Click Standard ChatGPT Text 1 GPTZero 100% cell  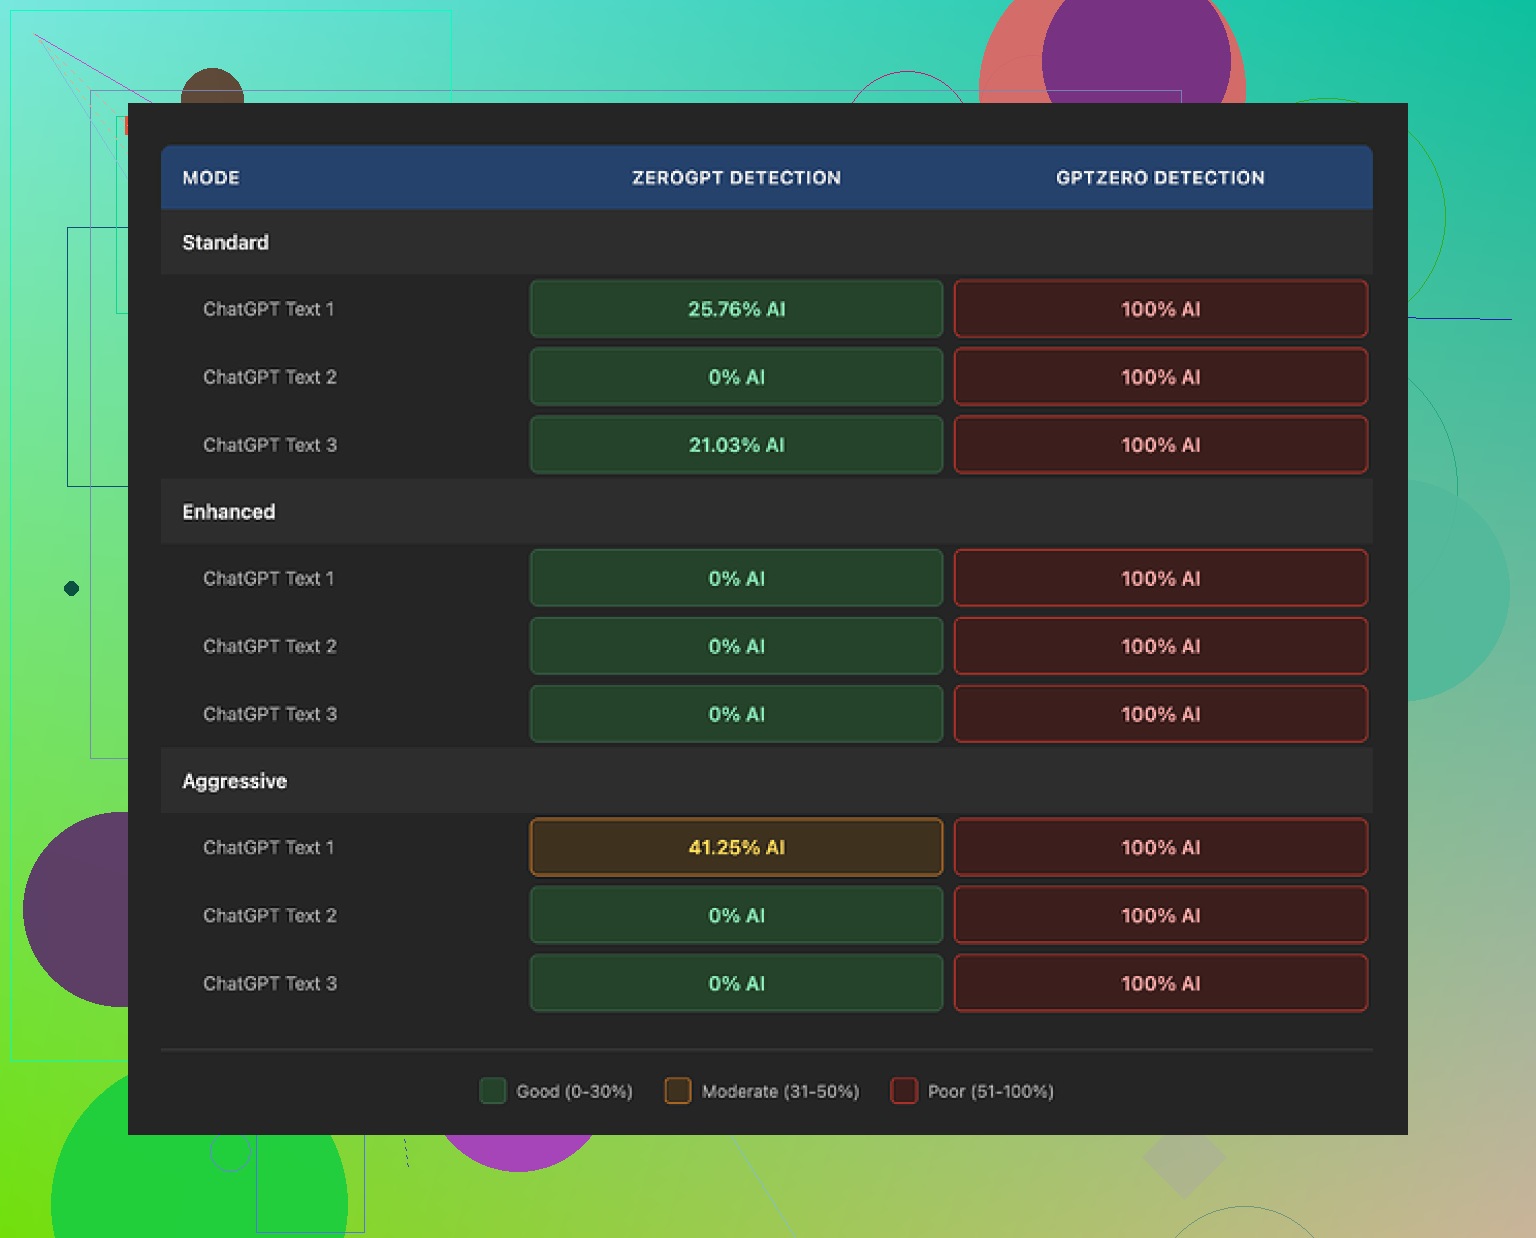1160,309
